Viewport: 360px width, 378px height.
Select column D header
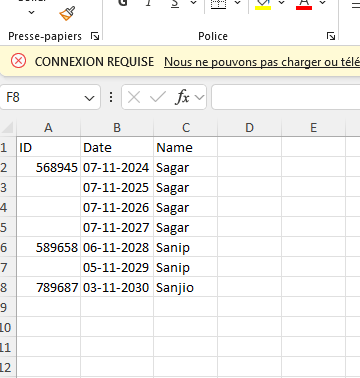(x=249, y=128)
